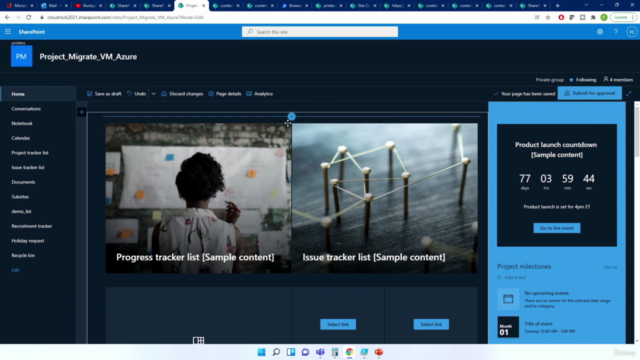The image size is (640, 360).
Task: Click the Search this site box
Action: click(320, 32)
